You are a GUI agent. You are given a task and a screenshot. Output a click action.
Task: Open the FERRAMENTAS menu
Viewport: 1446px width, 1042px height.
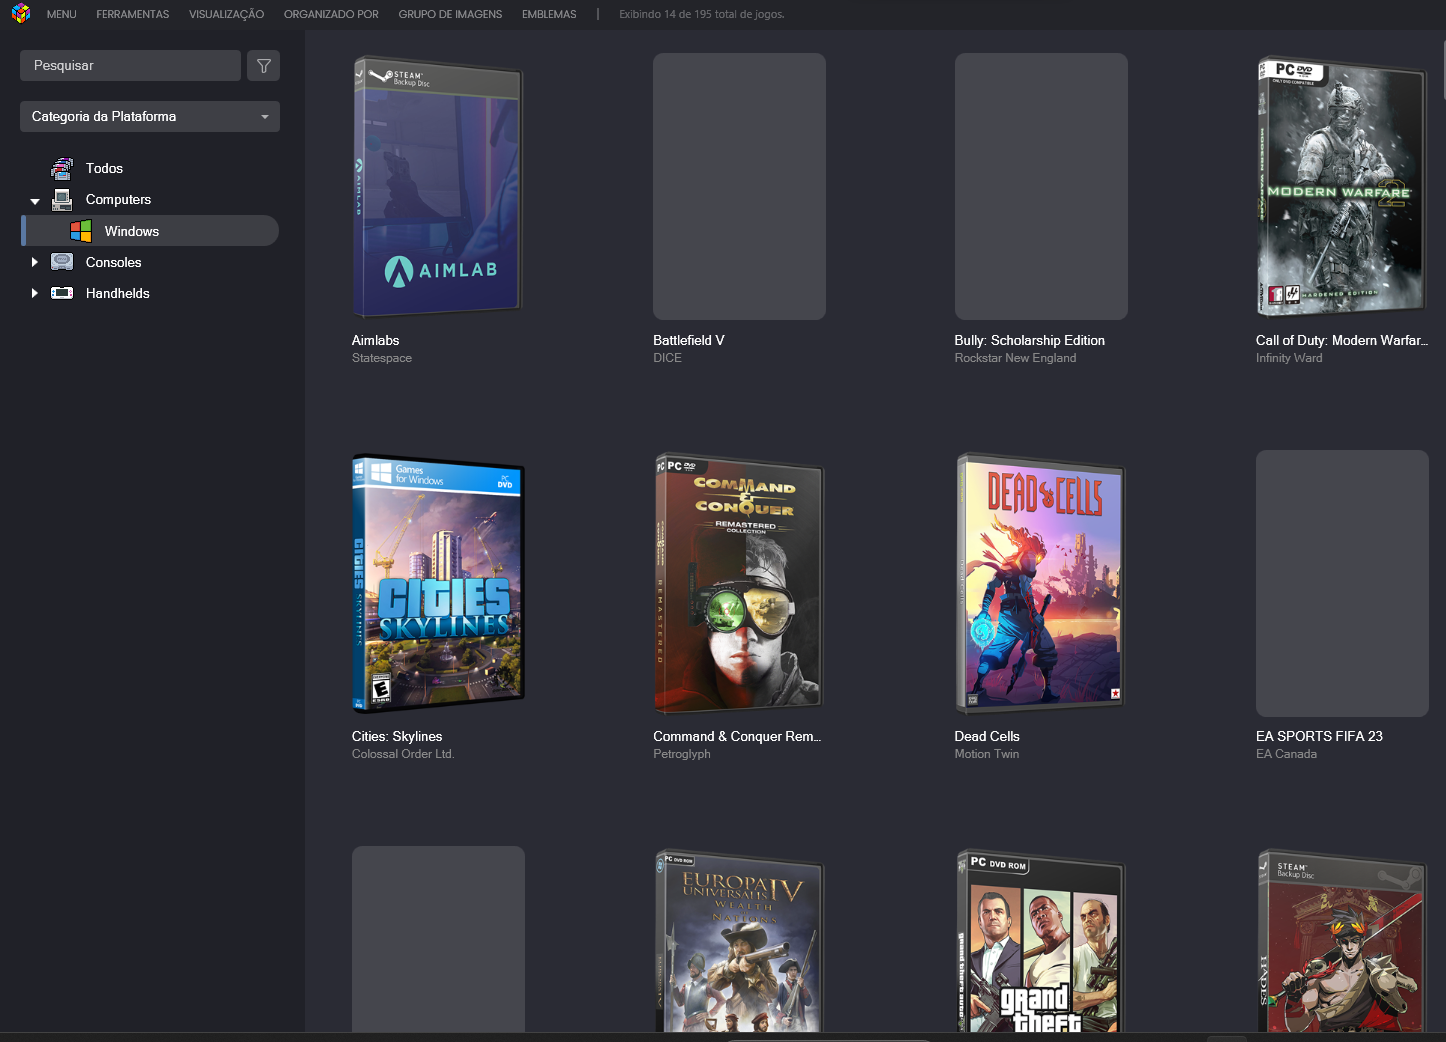pos(133,14)
